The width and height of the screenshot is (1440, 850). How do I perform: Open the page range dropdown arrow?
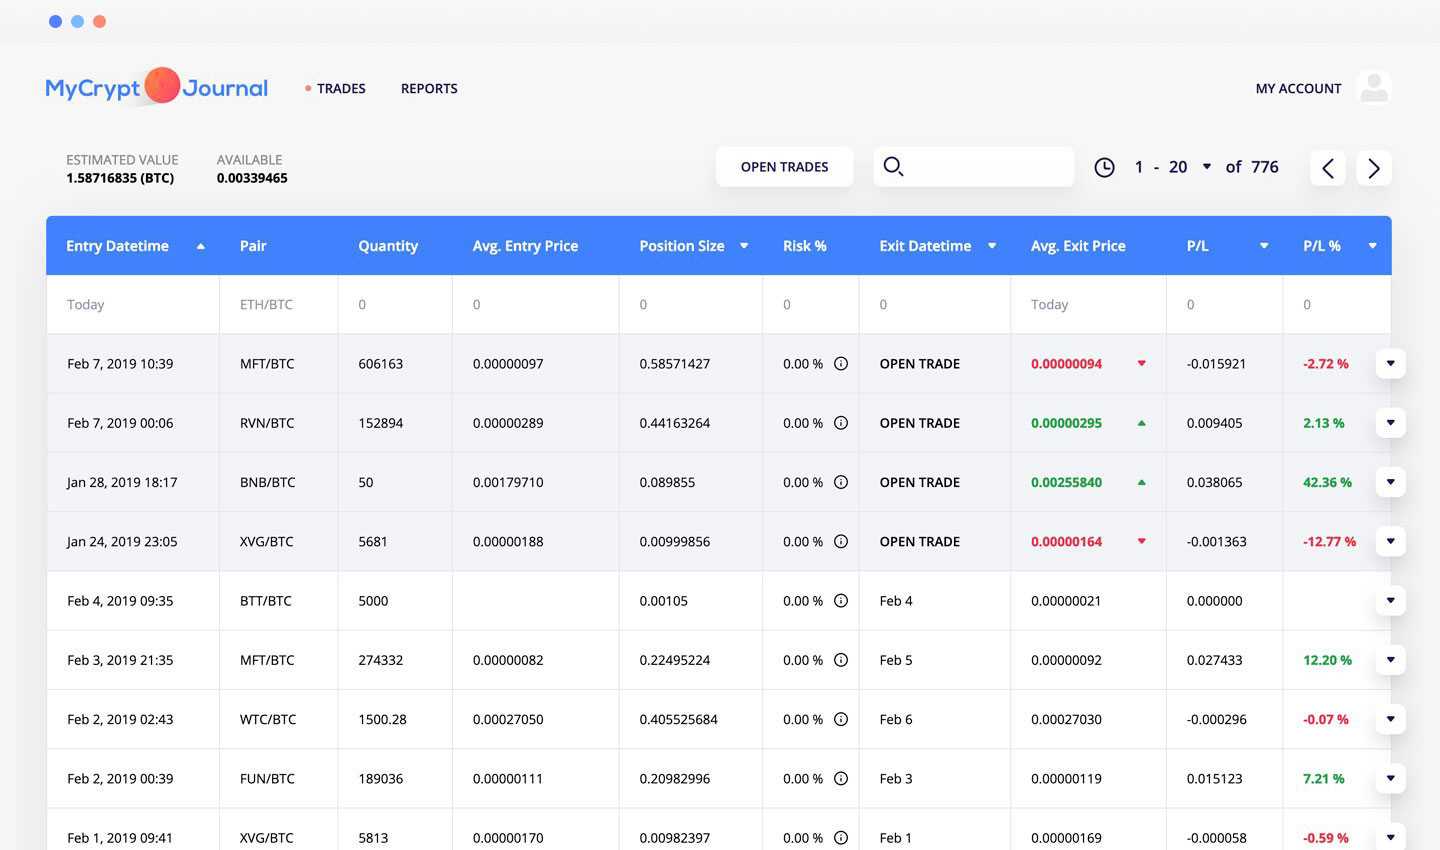1207,167
